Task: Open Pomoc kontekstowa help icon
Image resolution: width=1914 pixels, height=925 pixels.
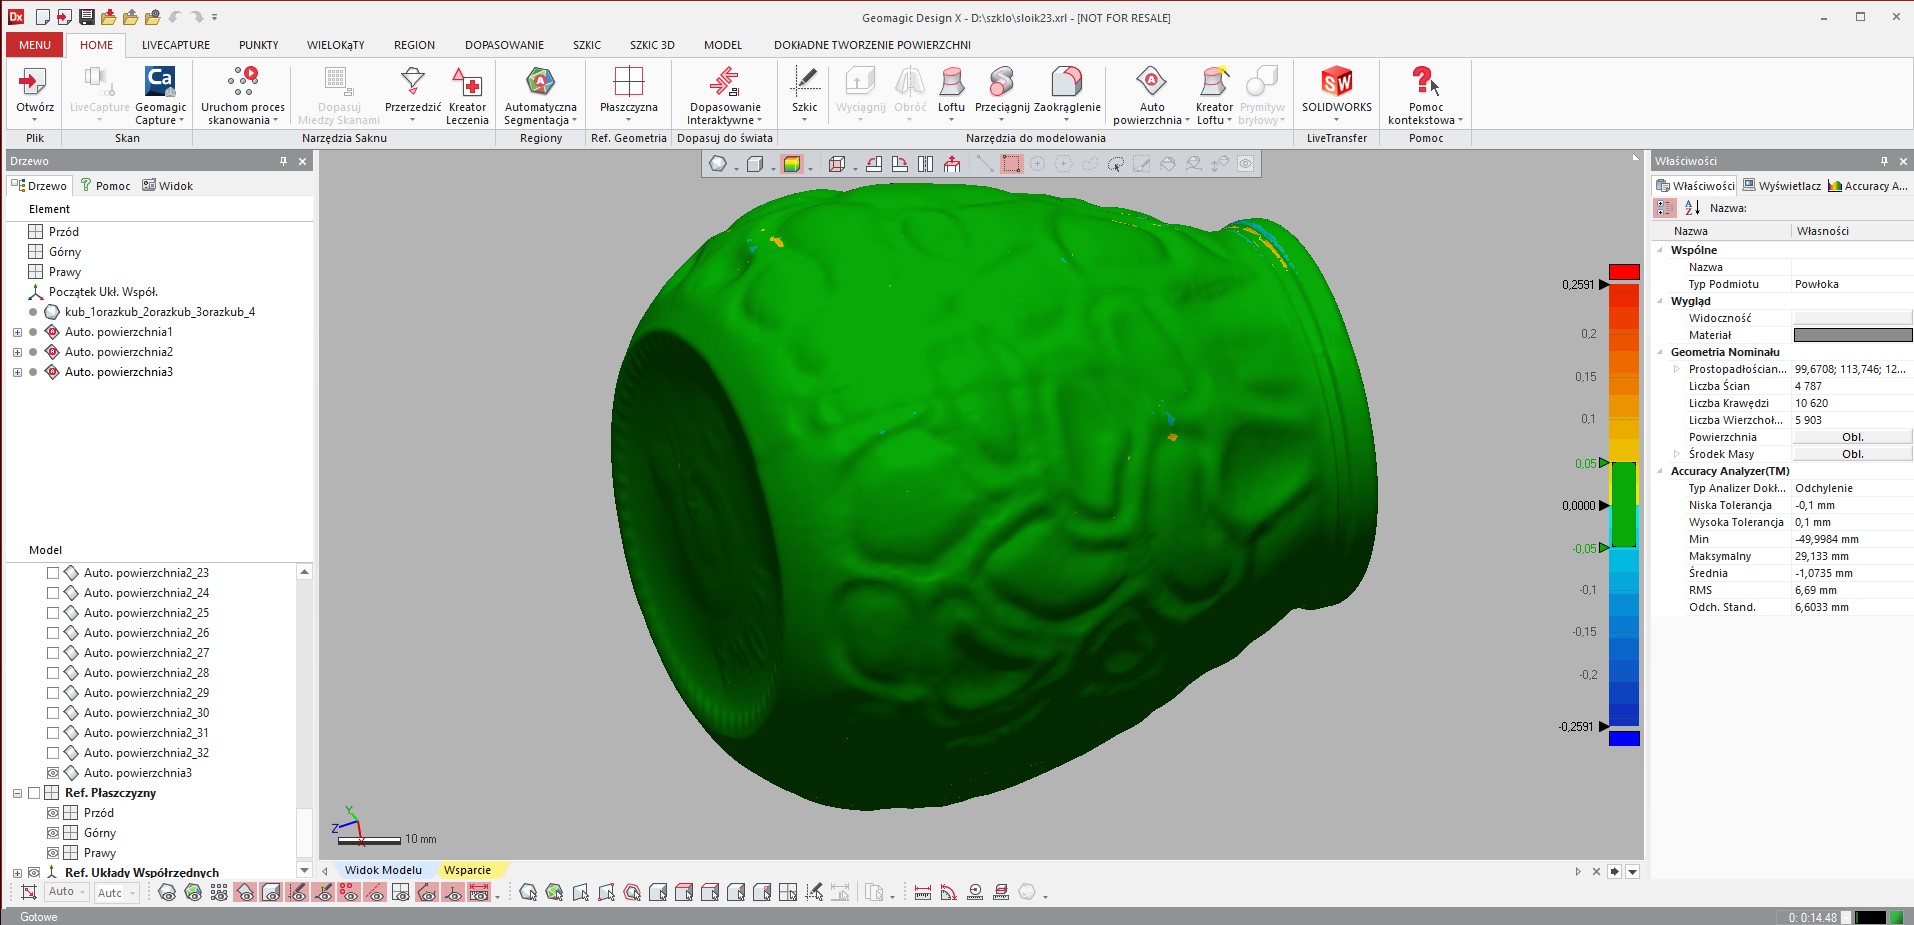Action: coord(1425,82)
